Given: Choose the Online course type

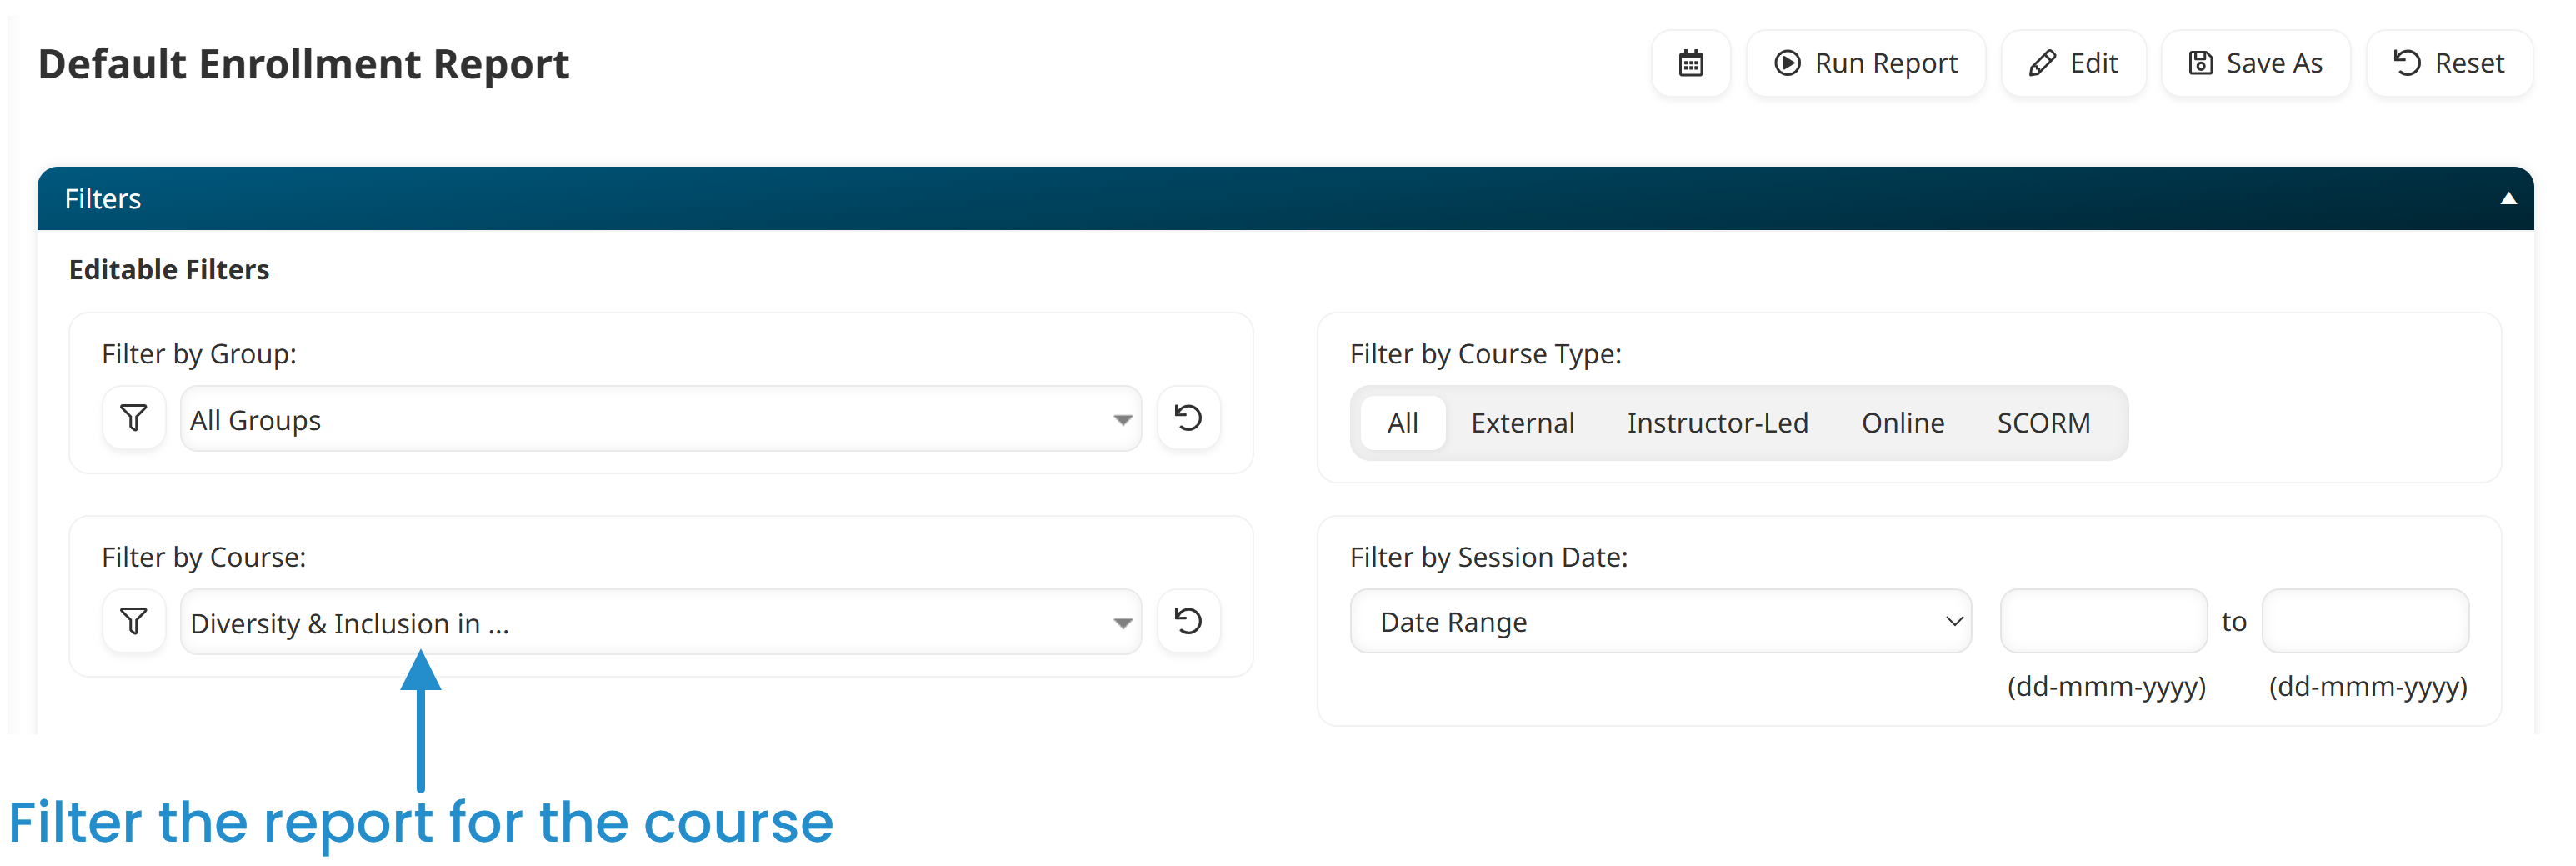Looking at the screenshot, I should tap(1902, 423).
